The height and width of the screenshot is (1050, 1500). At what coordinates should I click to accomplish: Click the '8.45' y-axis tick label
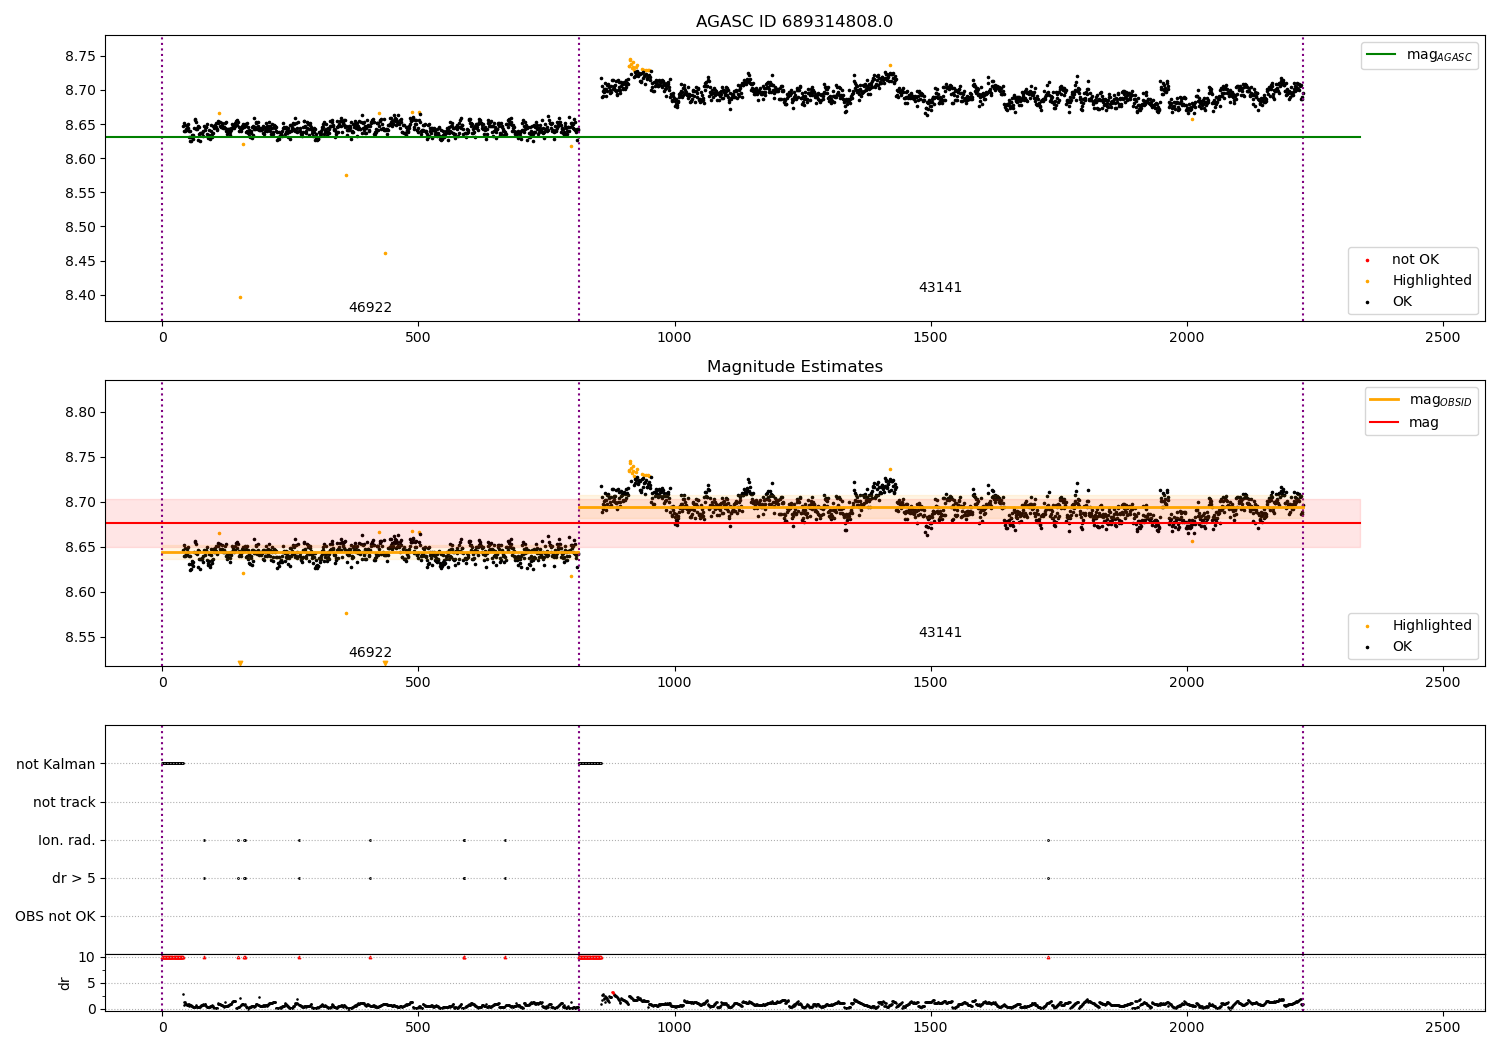tap(81, 262)
